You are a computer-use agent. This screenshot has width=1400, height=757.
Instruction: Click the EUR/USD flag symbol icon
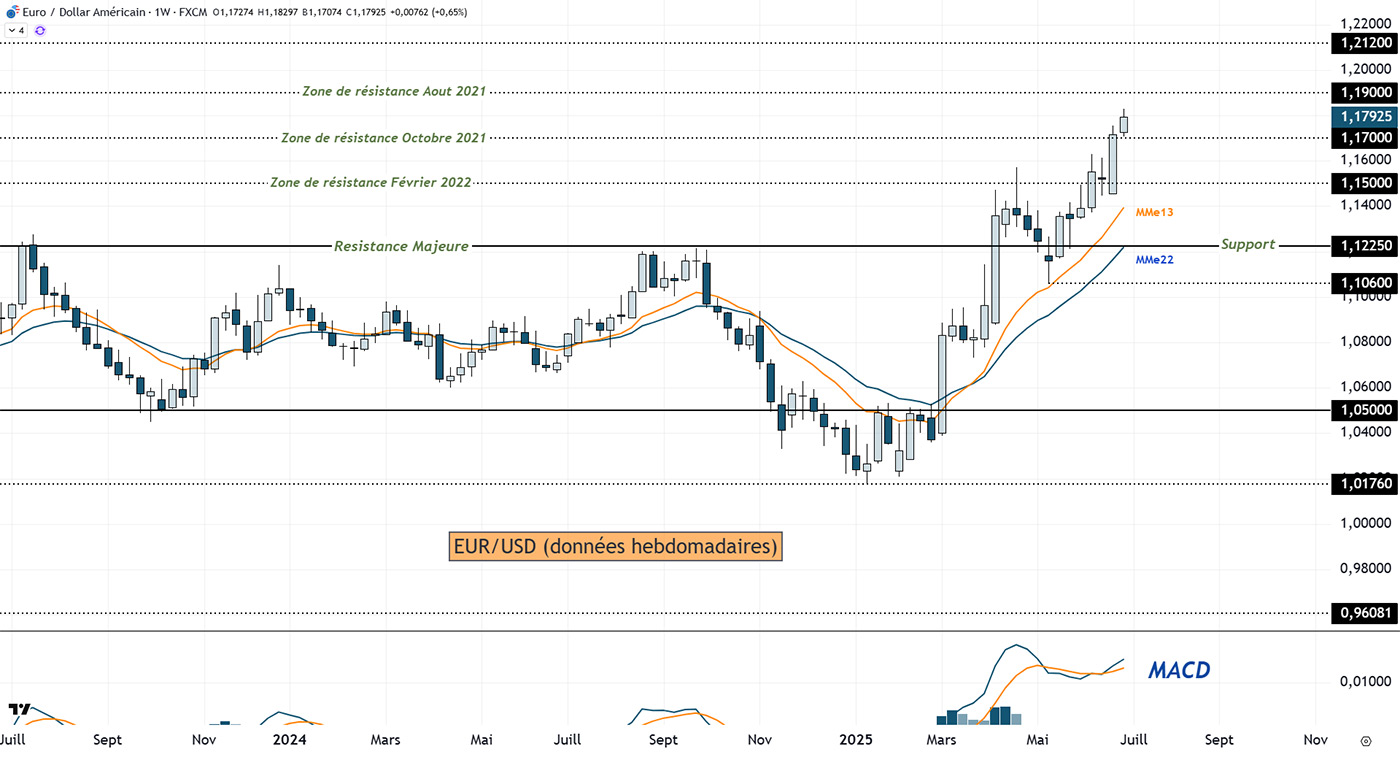pyautogui.click(x=12, y=12)
